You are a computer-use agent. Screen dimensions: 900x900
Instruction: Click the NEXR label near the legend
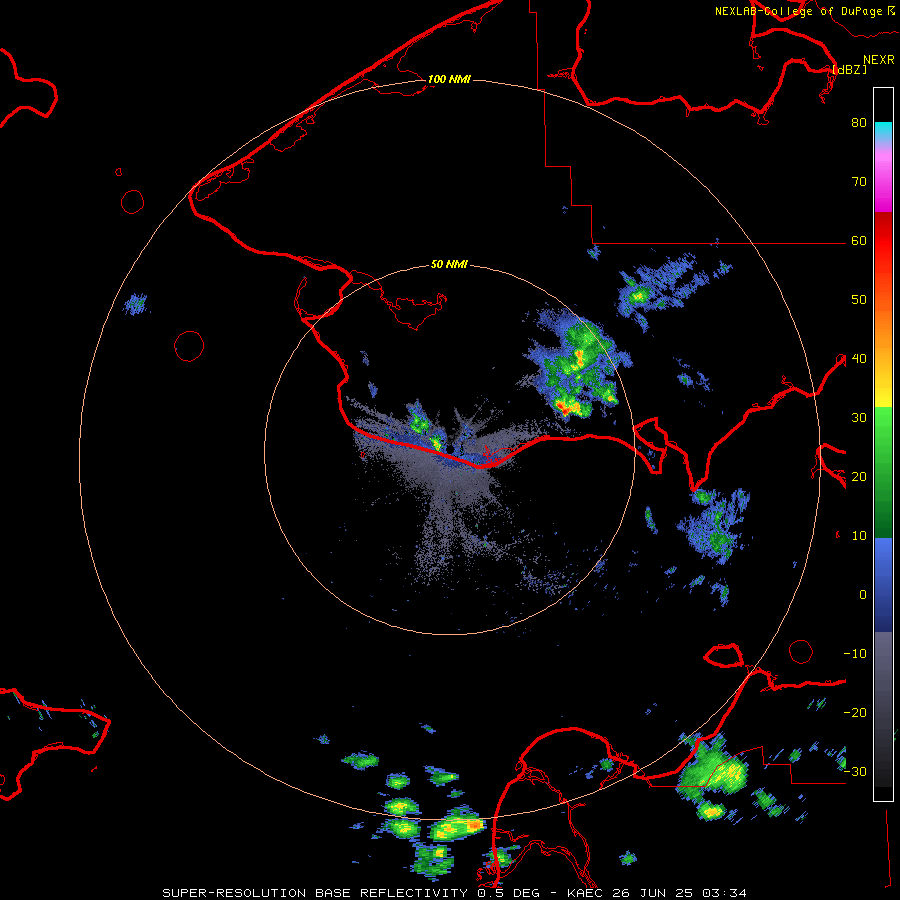(879, 60)
